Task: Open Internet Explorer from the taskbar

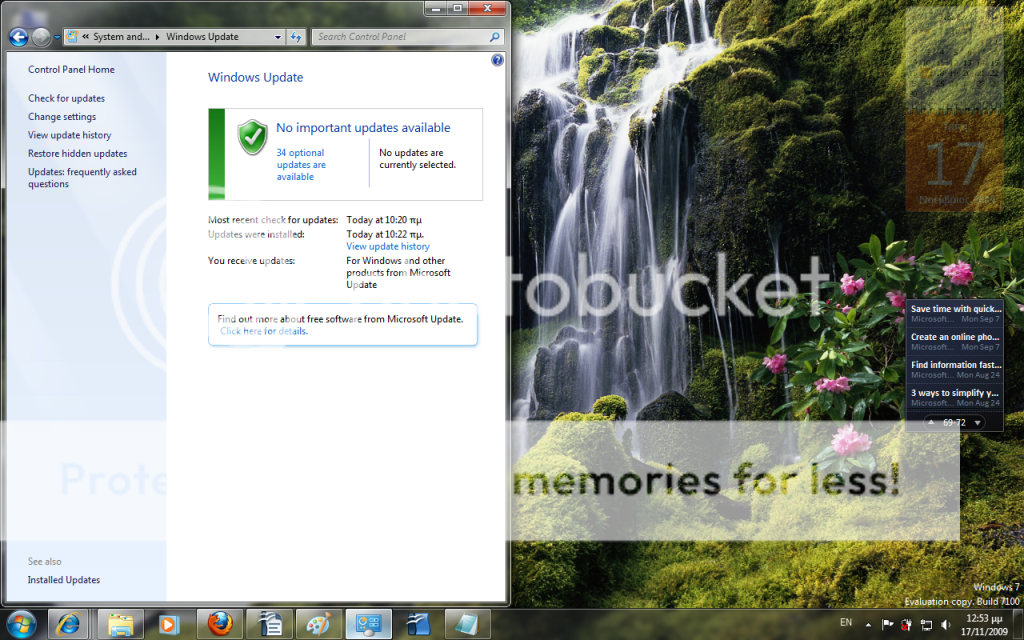Action: 69,624
